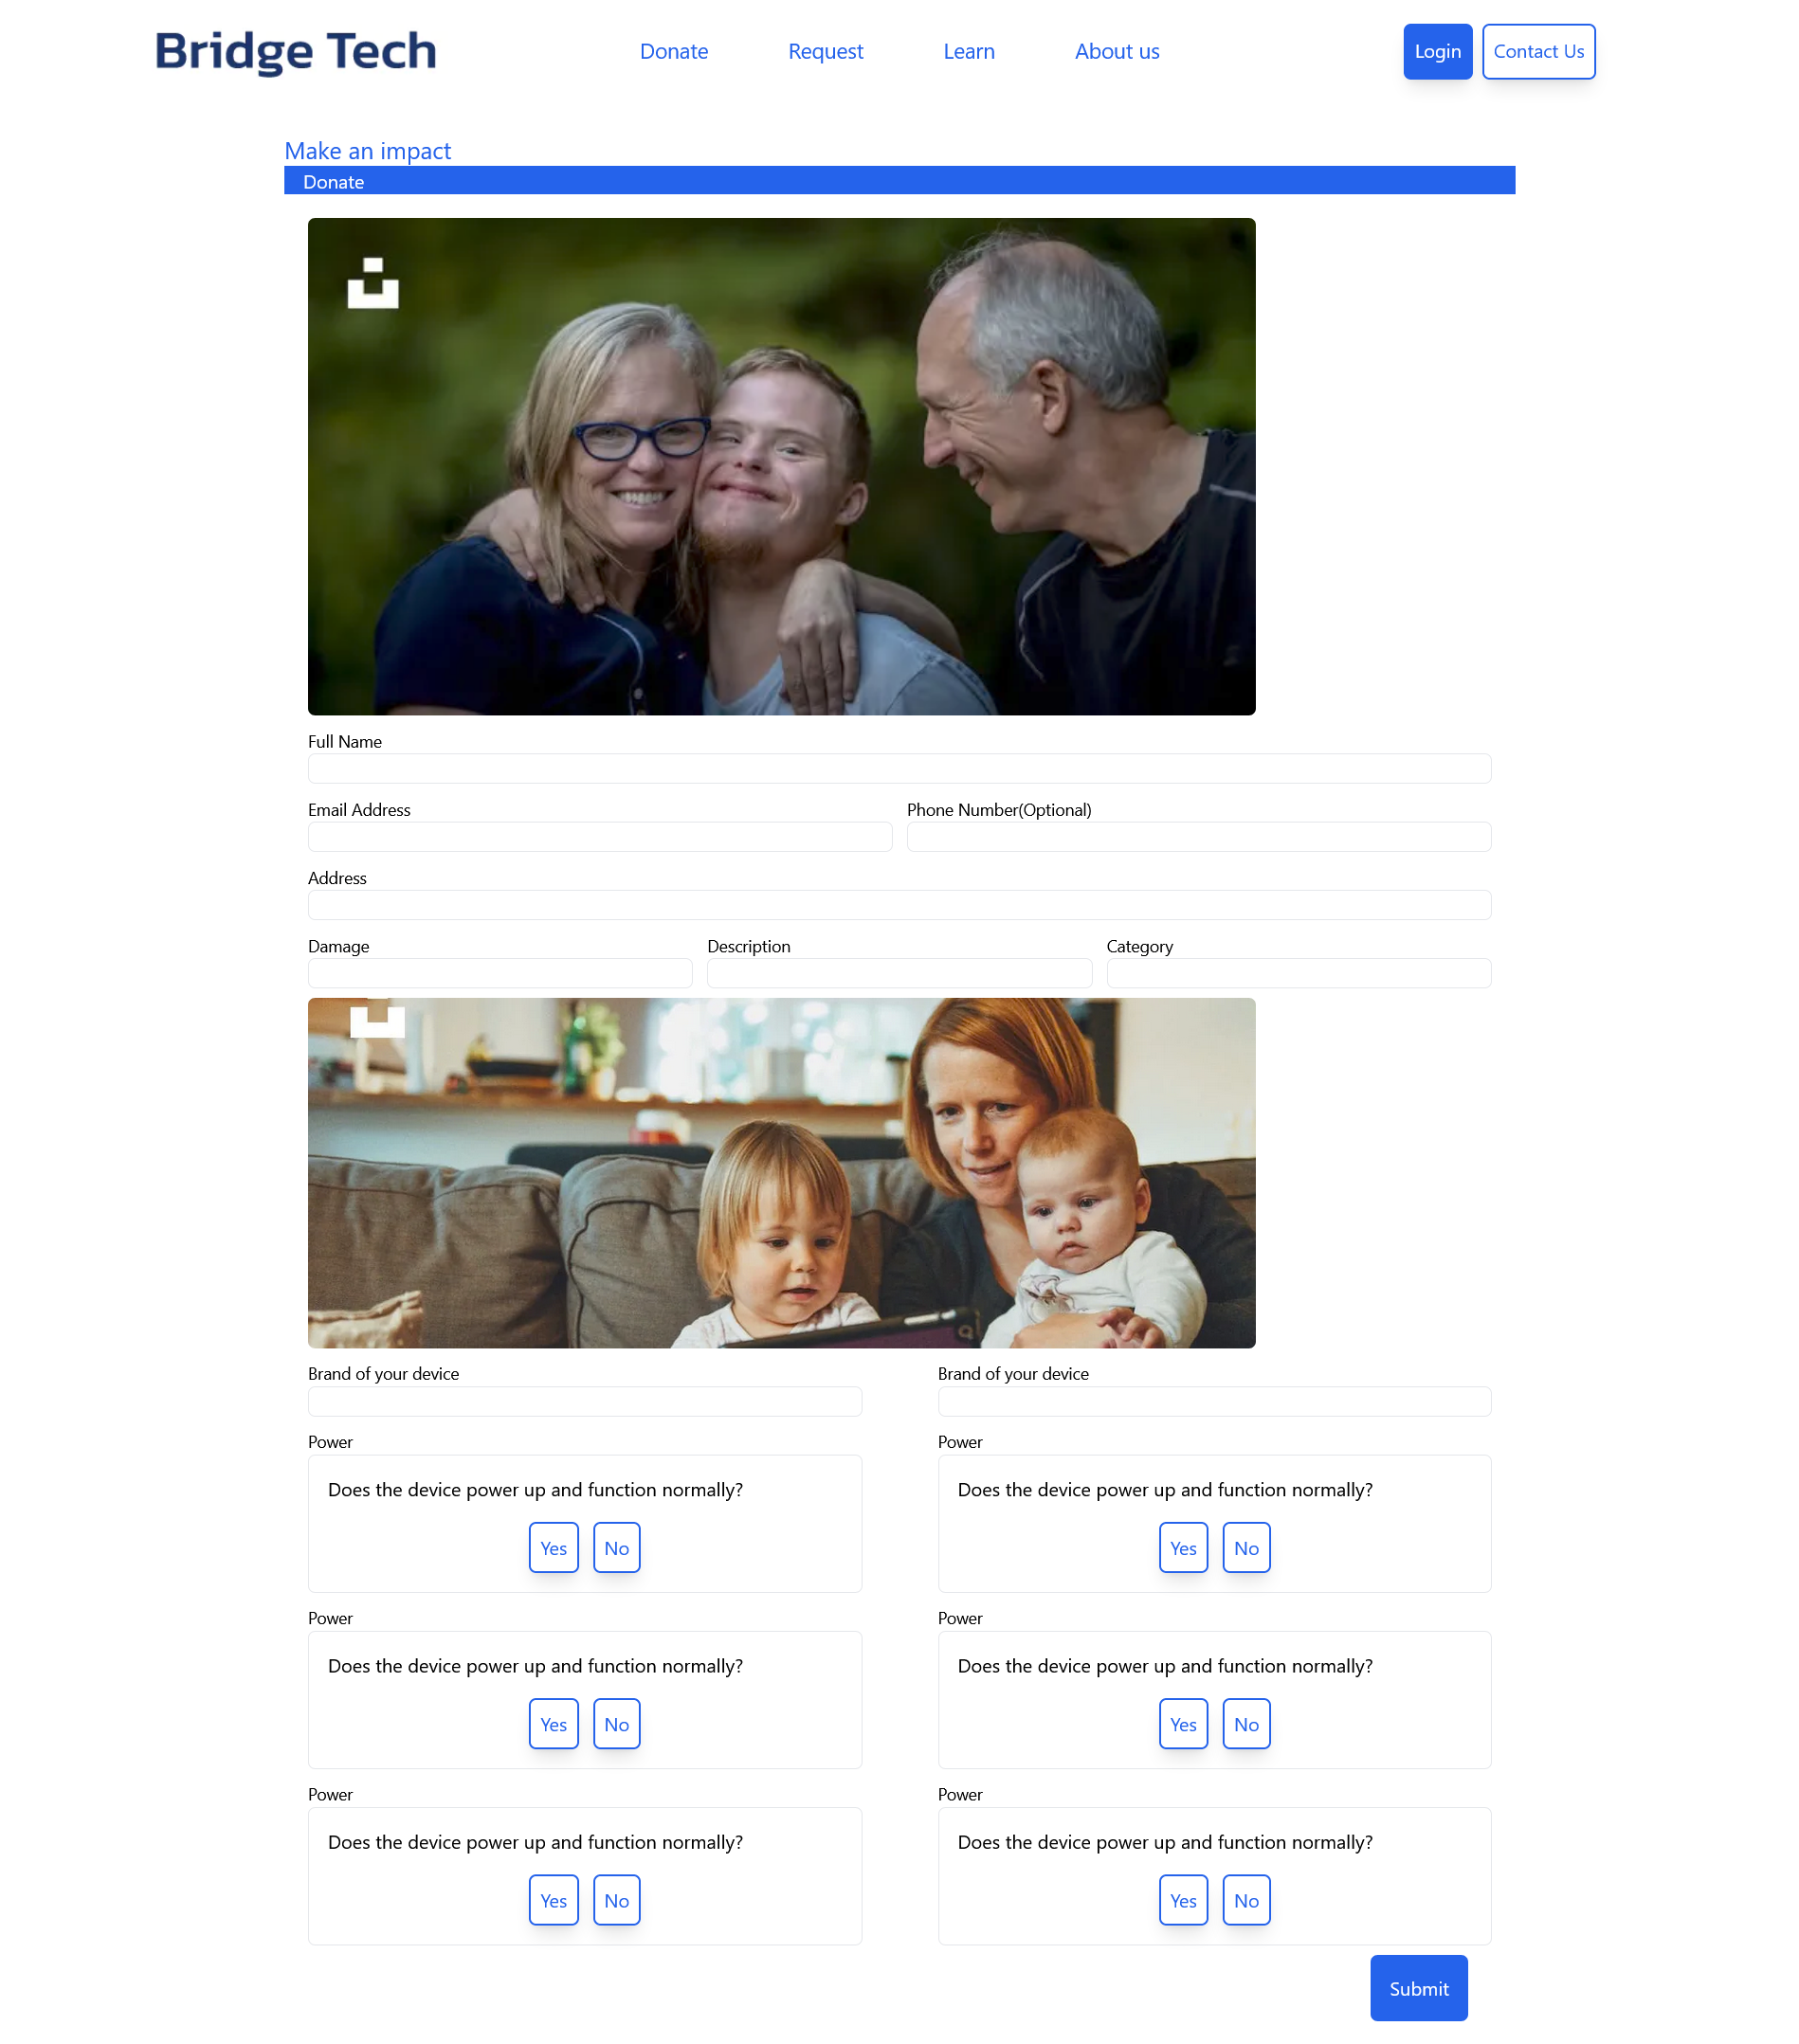1799x2044 pixels.
Task: Choose Yes in third left Power question
Action: tap(553, 1899)
